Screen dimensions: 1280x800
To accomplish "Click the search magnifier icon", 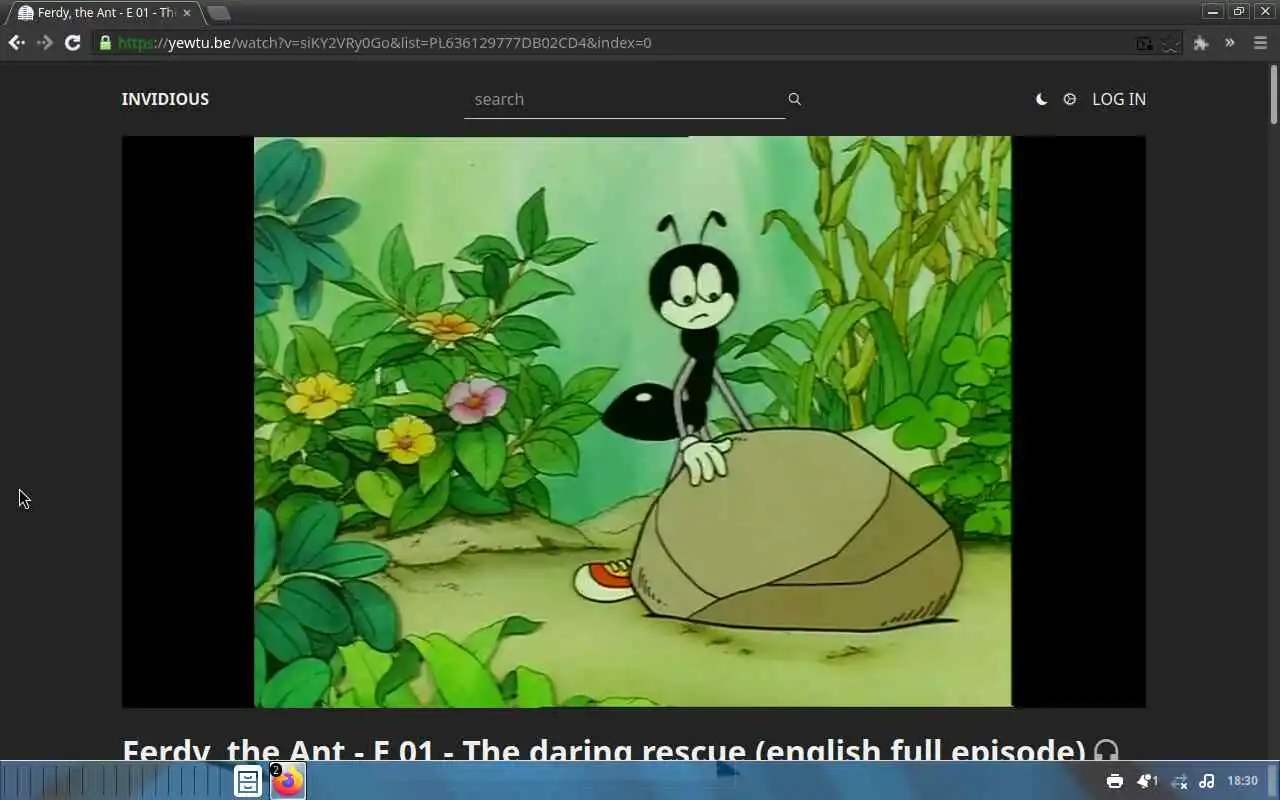I will coord(794,99).
